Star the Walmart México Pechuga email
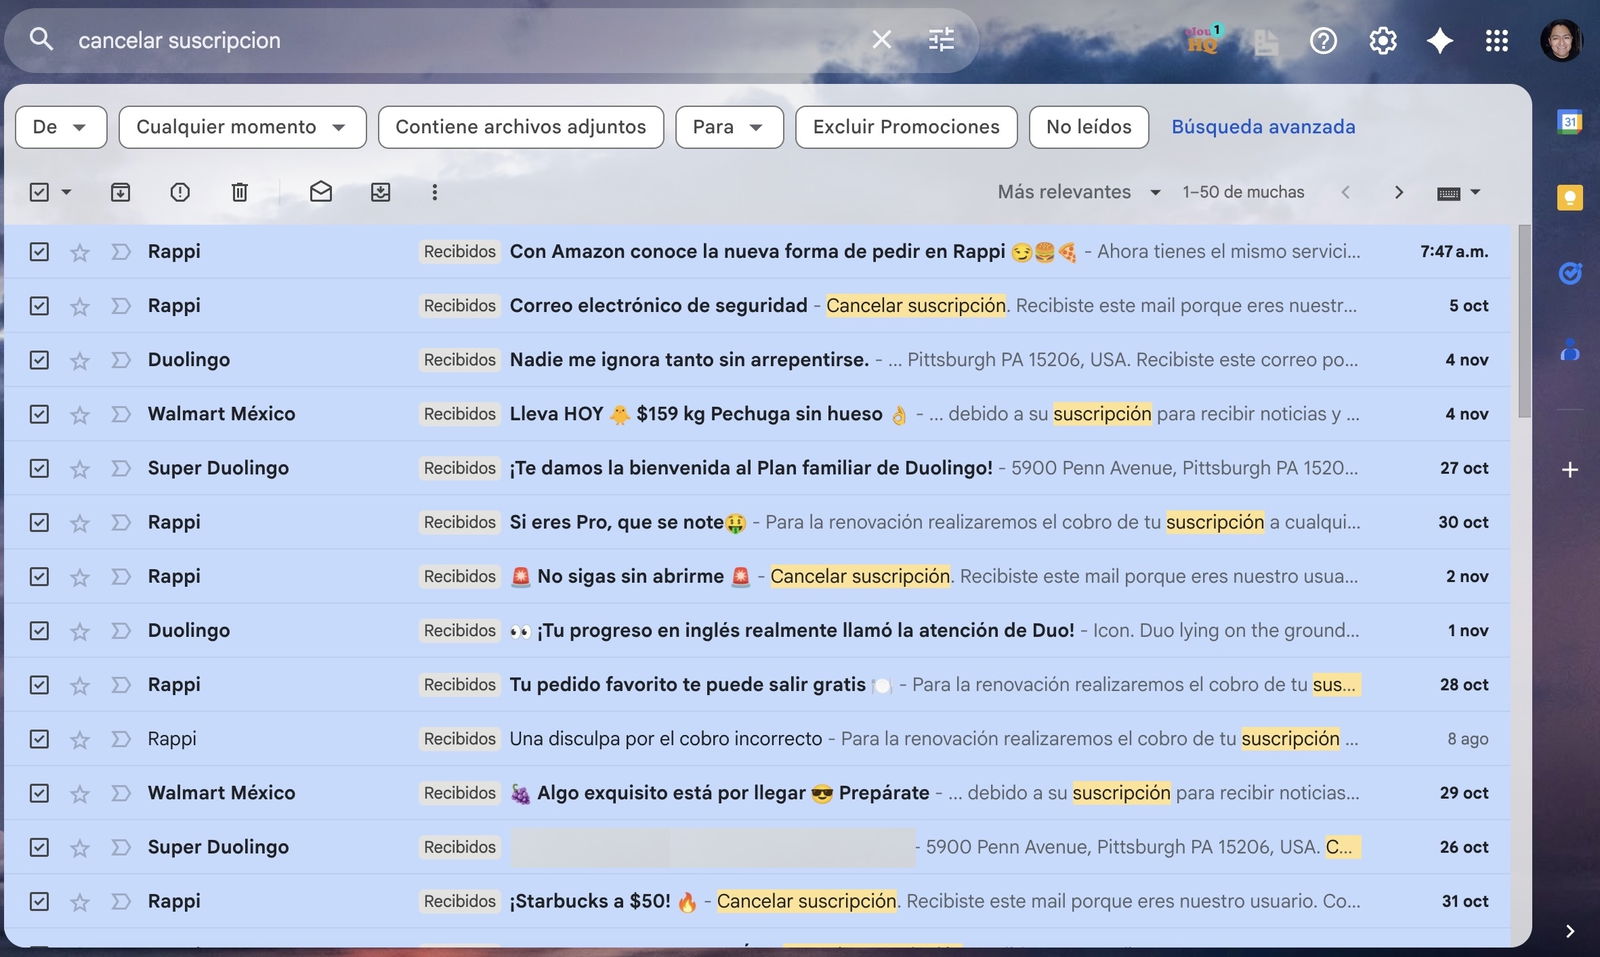This screenshot has height=957, width=1600. [x=79, y=413]
